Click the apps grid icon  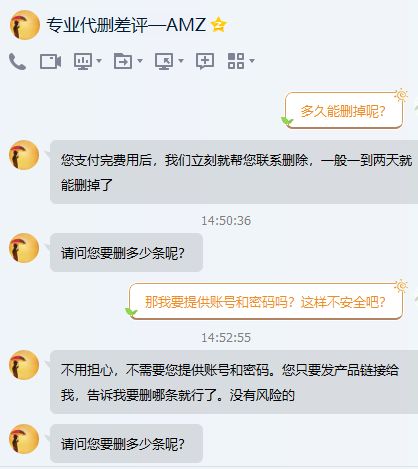click(x=236, y=61)
